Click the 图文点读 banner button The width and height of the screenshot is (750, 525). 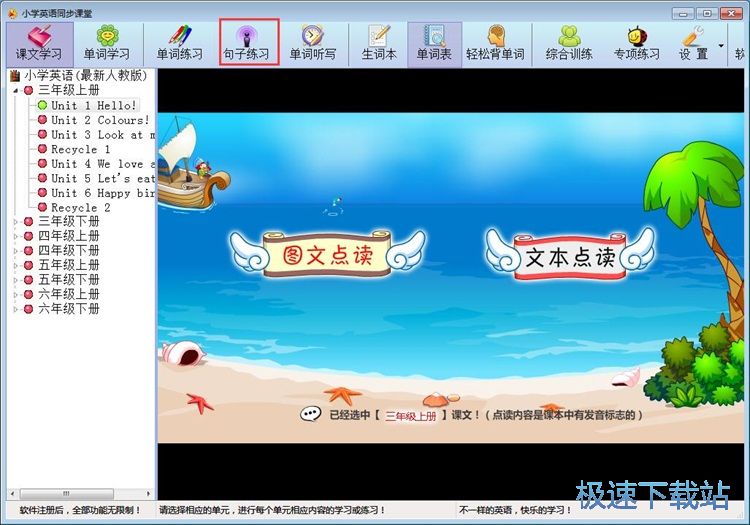click(327, 256)
